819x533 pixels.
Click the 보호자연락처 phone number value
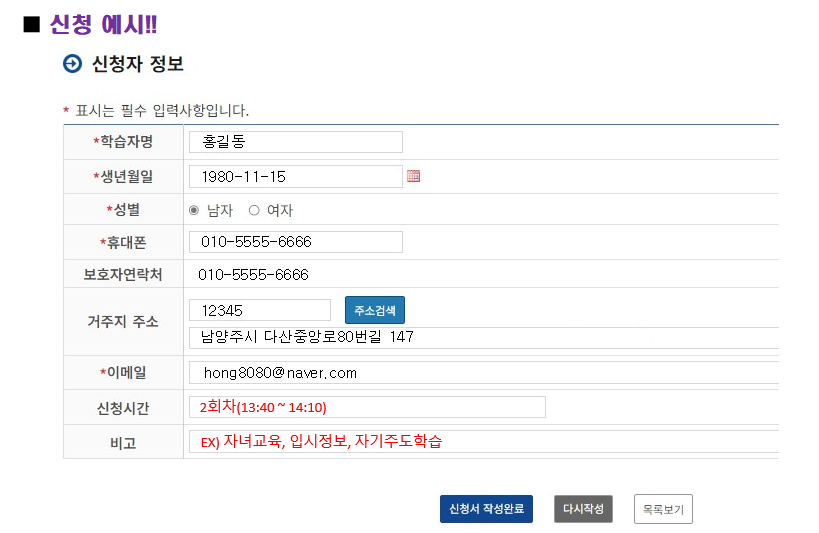click(254, 274)
